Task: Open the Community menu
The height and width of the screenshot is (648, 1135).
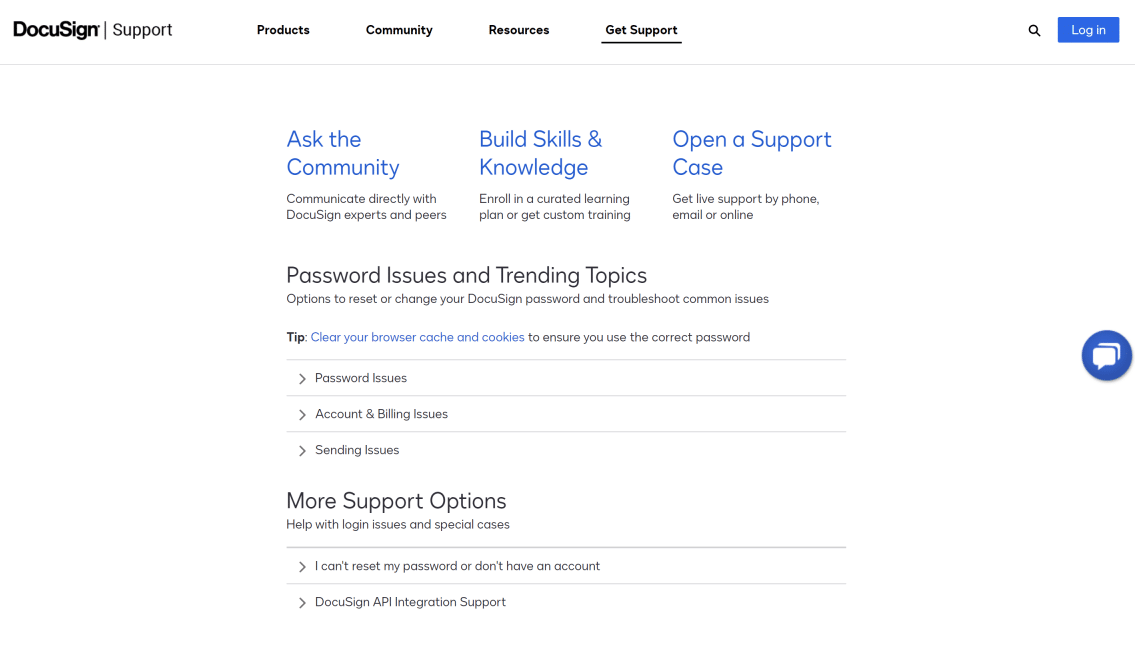Action: pyautogui.click(x=399, y=30)
